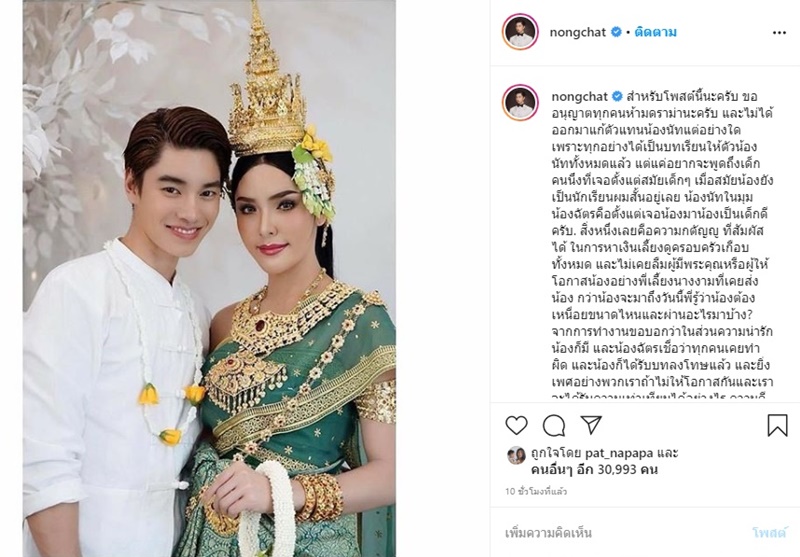Click the verified badge in header
This screenshot has width=800, height=557.
coord(616,32)
